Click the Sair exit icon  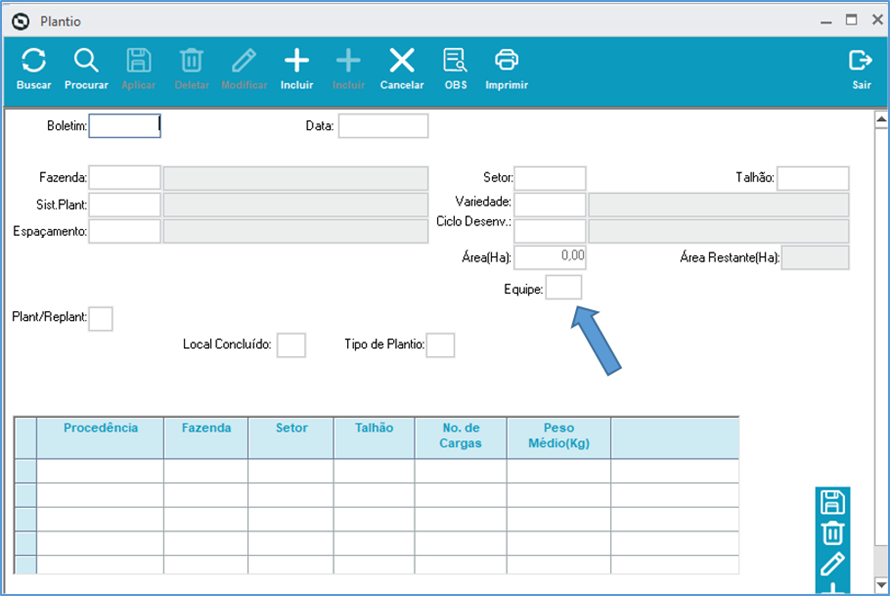(x=860, y=60)
